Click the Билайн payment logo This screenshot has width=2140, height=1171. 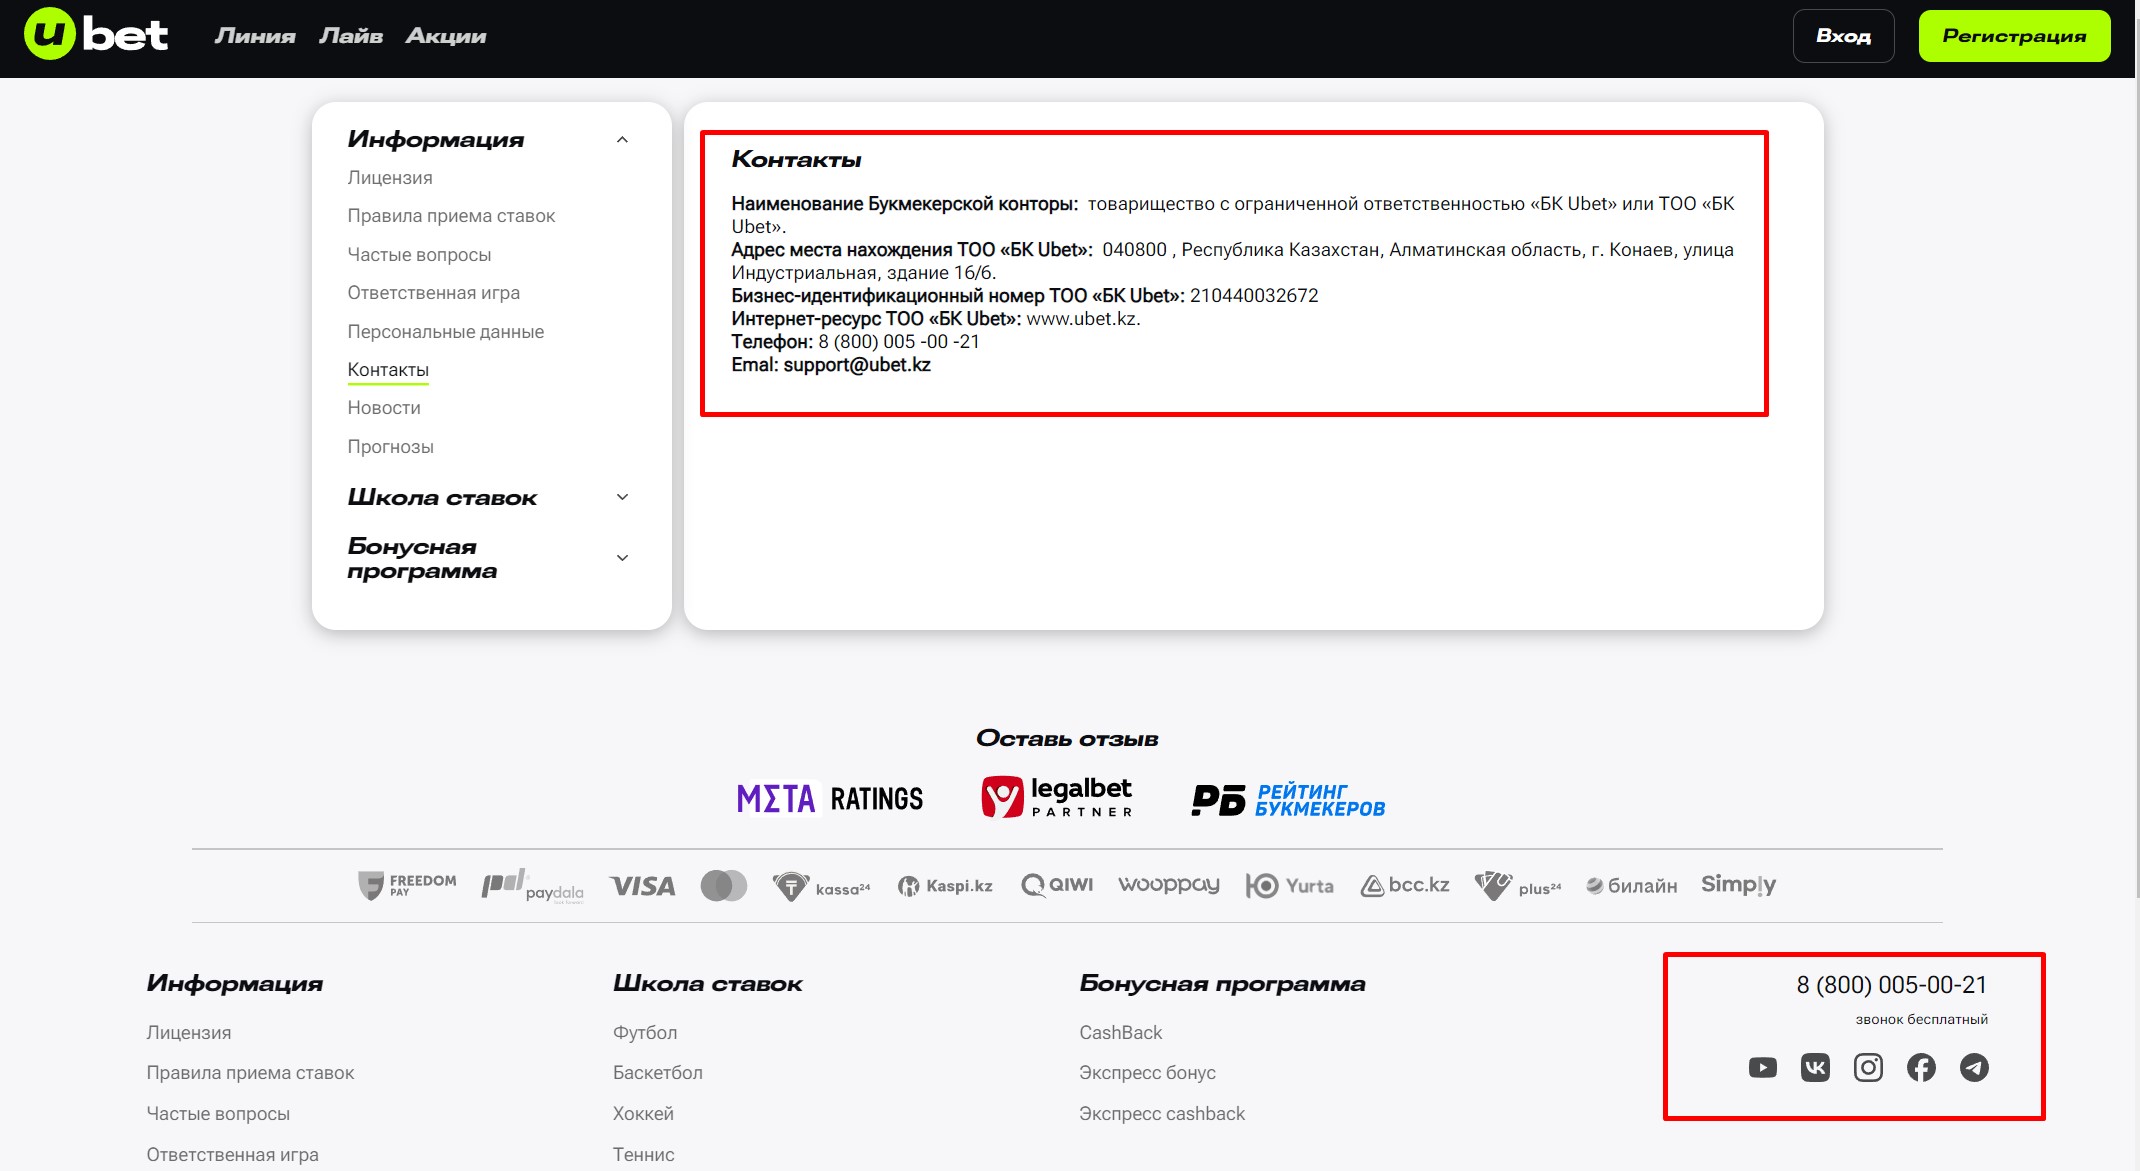(x=1632, y=886)
